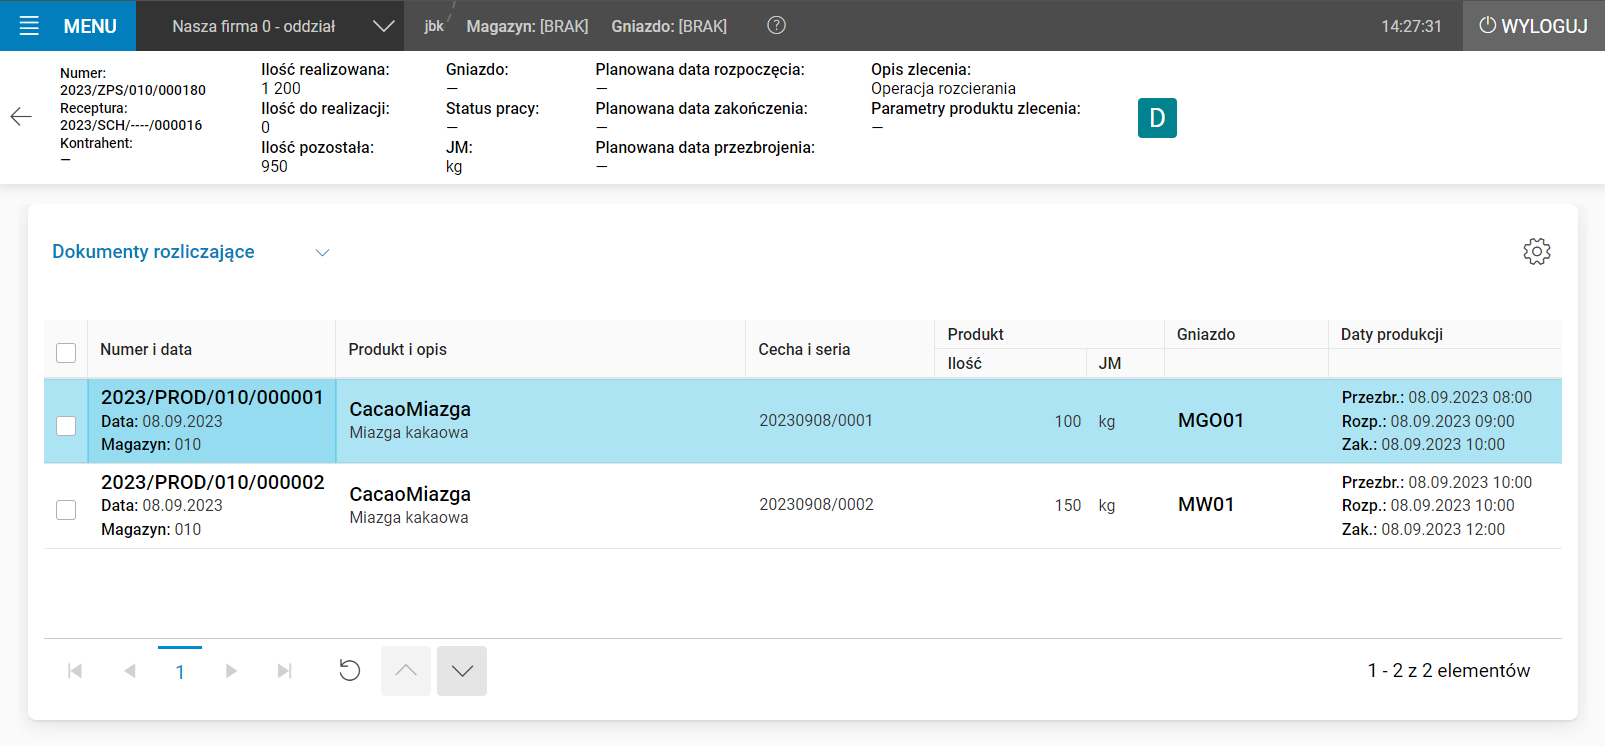Open table settings gear icon
This screenshot has height=746, width=1605.
pyautogui.click(x=1536, y=251)
